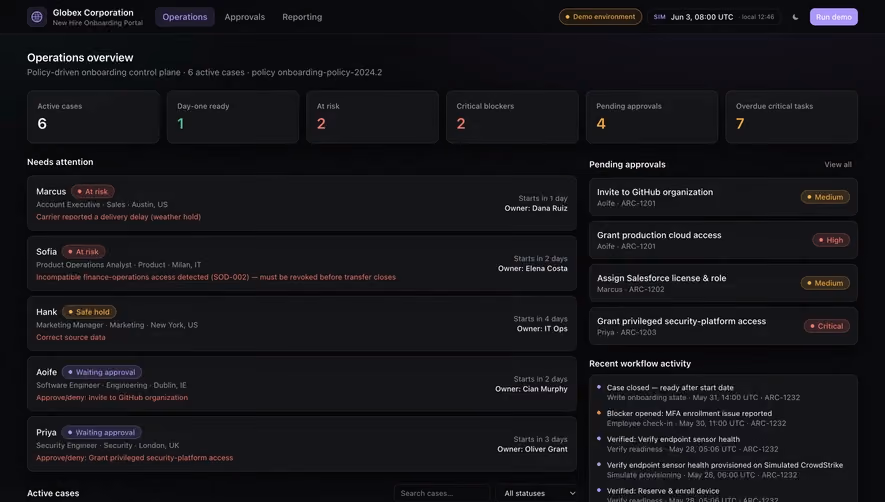This screenshot has width=885, height=502.
Task: Click 'Owner: IT Ops' text
Action: point(542,329)
